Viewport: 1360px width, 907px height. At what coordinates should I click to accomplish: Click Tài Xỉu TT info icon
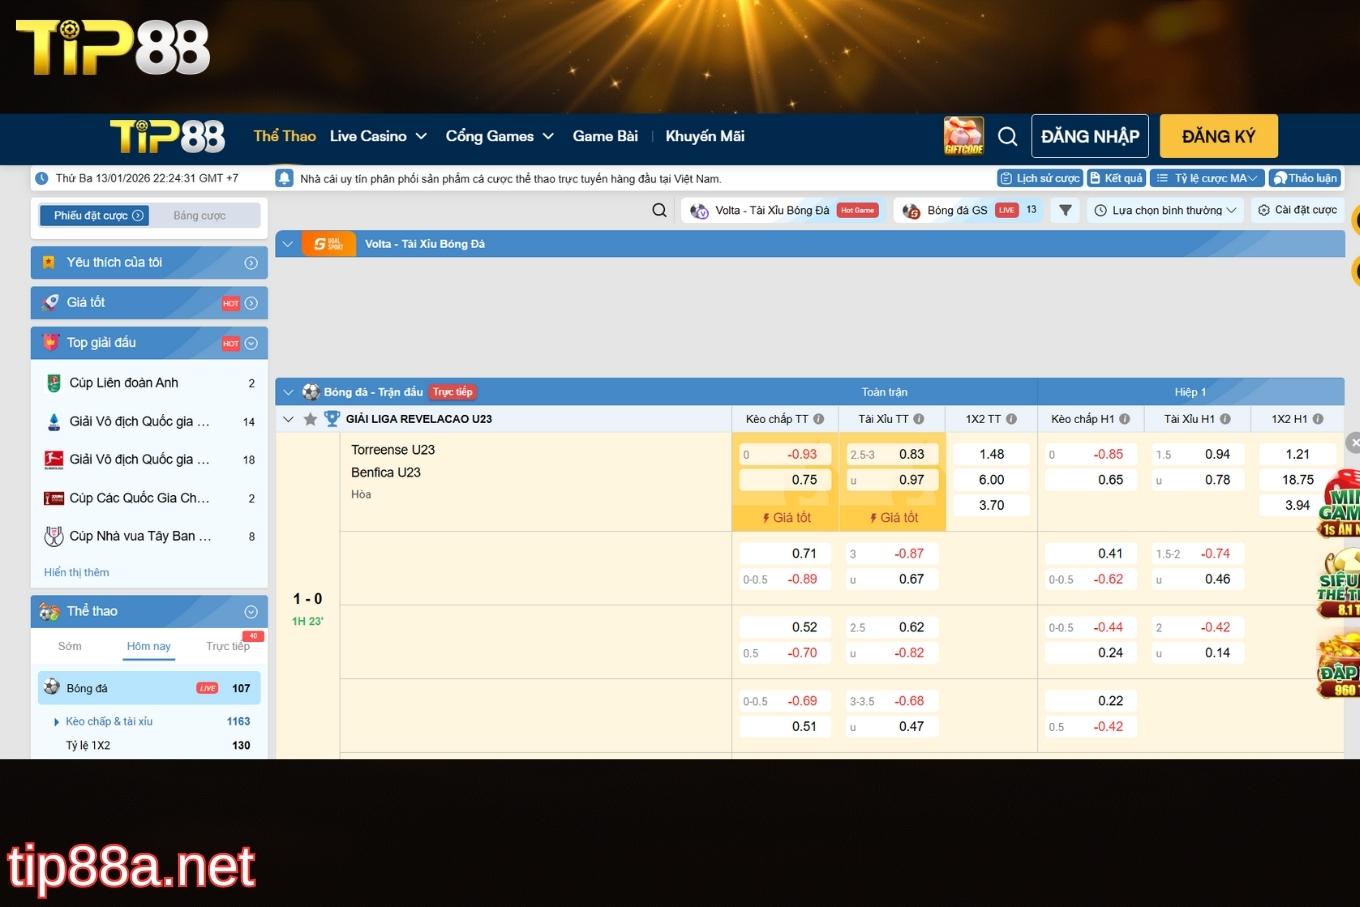(x=918, y=419)
